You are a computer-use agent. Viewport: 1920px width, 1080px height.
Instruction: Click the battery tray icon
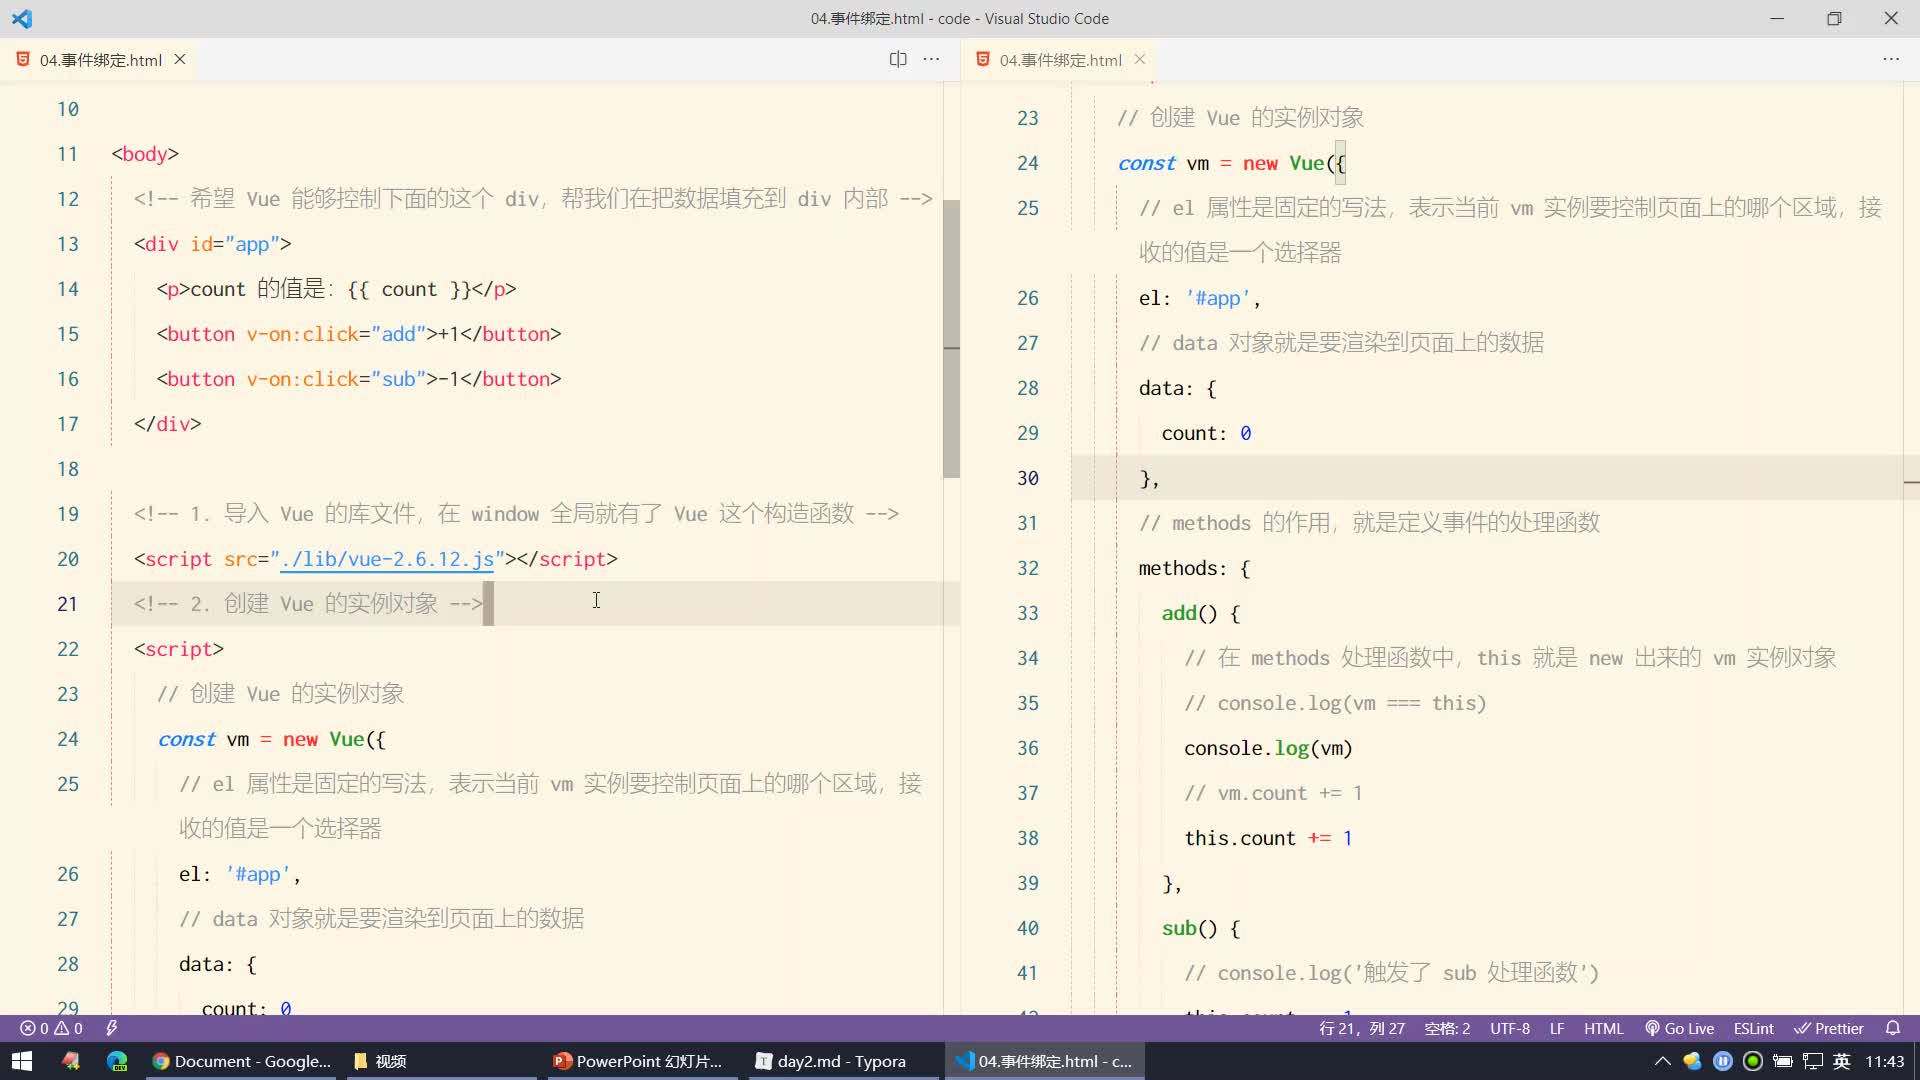(1782, 1061)
